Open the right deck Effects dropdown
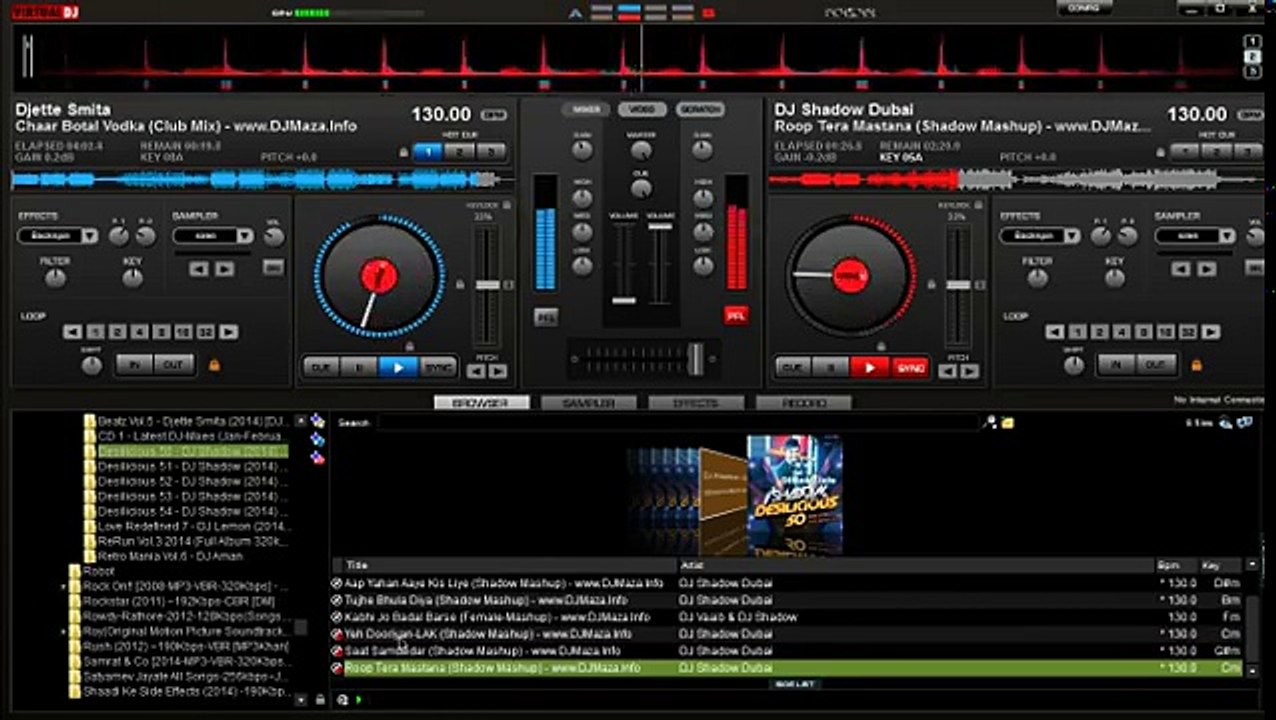1276x720 pixels. 1040,236
